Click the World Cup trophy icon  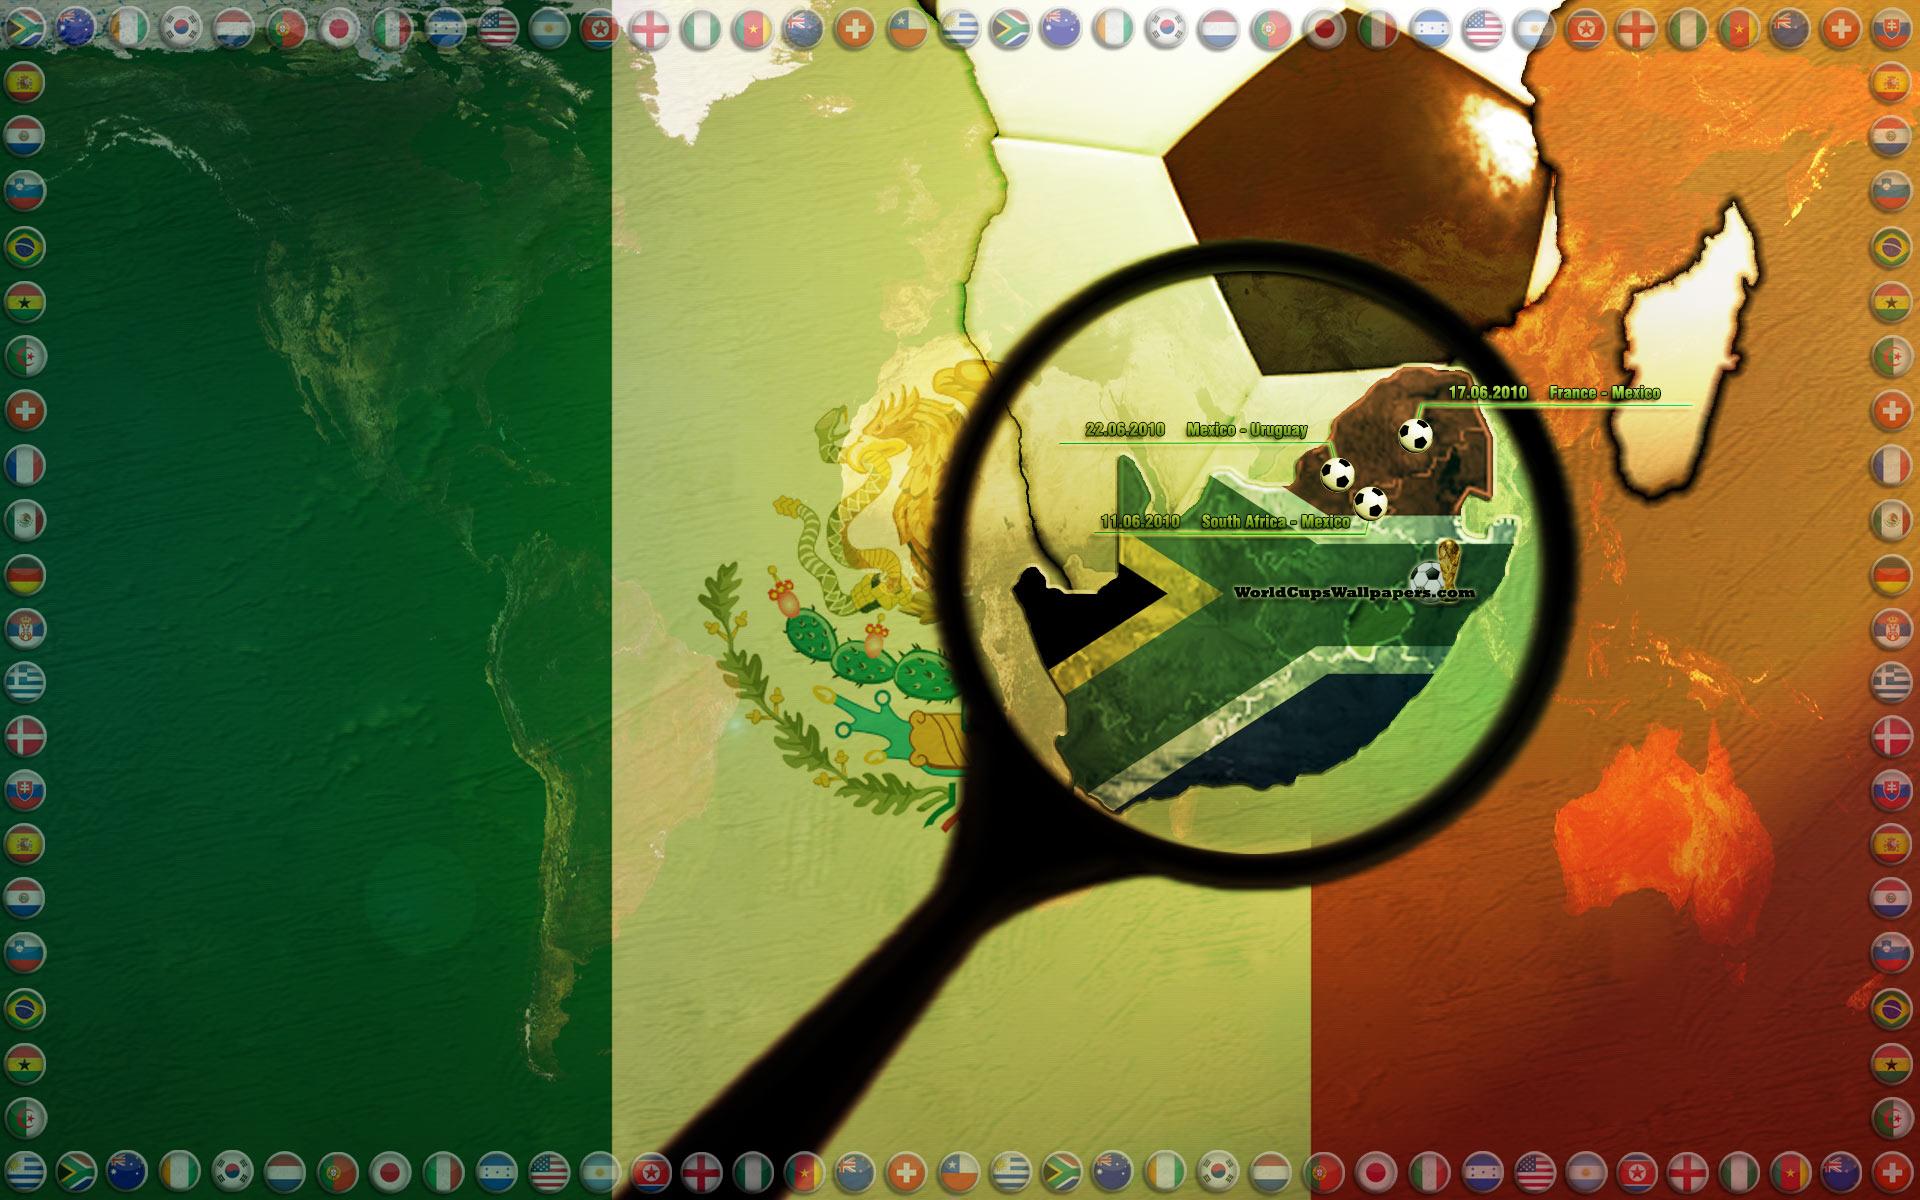click(x=1448, y=560)
